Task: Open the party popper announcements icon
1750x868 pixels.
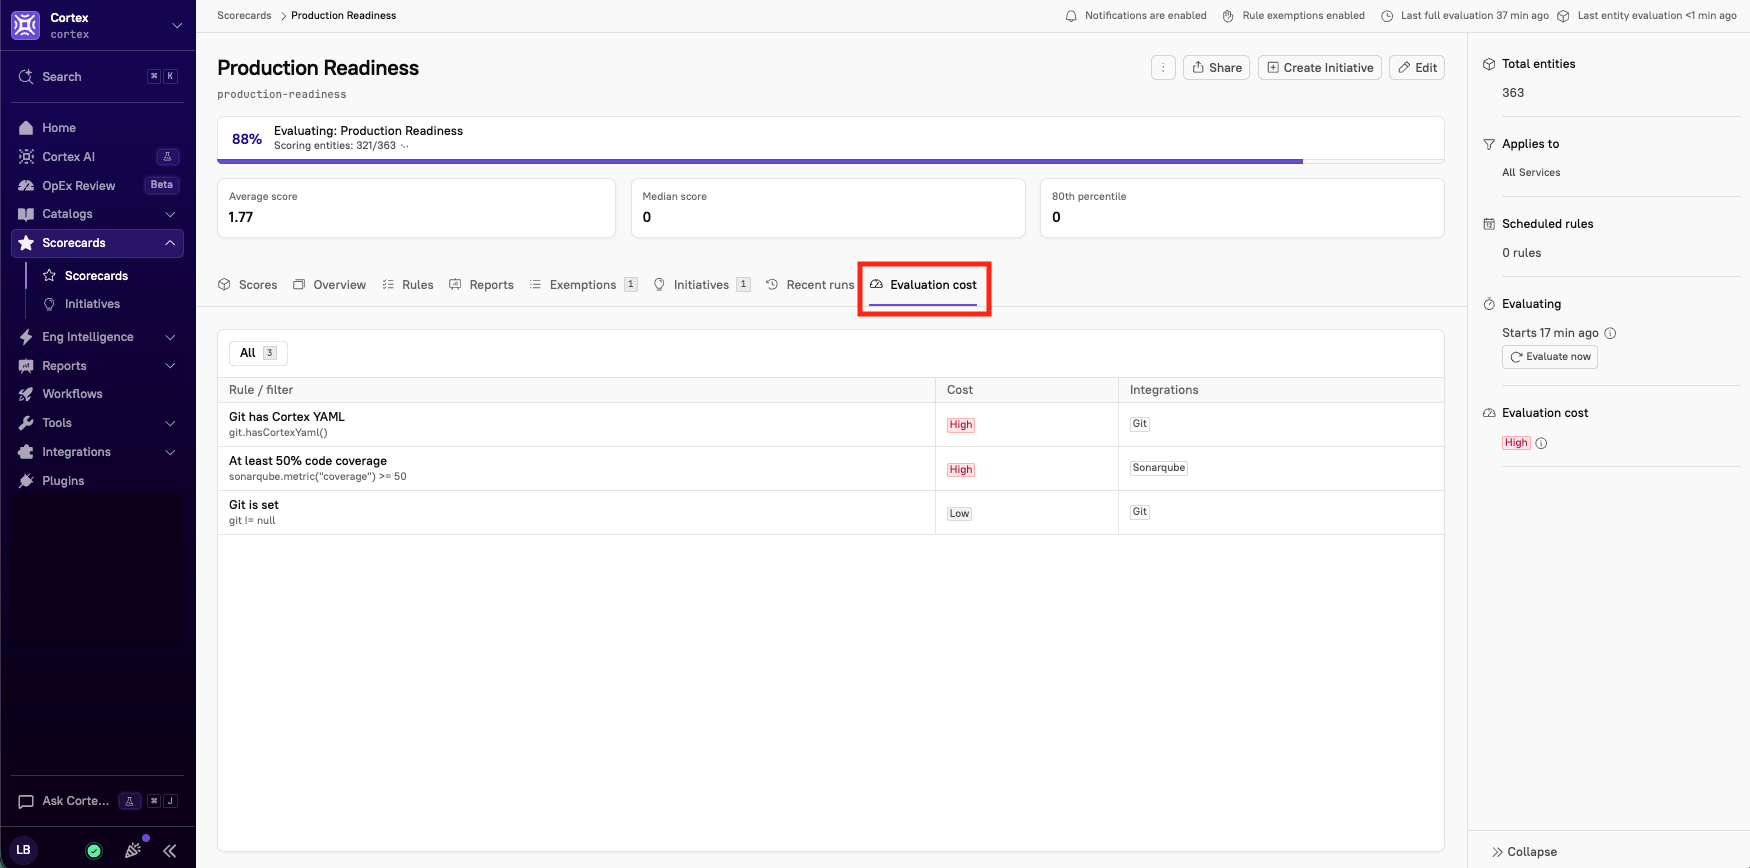Action: coord(133,850)
